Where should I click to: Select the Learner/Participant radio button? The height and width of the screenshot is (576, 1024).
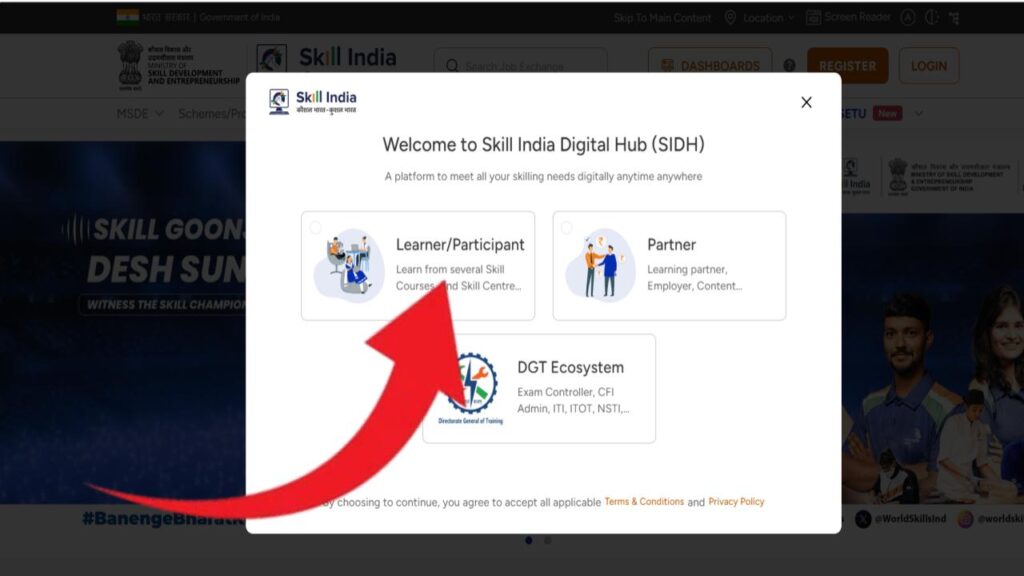tap(316, 226)
